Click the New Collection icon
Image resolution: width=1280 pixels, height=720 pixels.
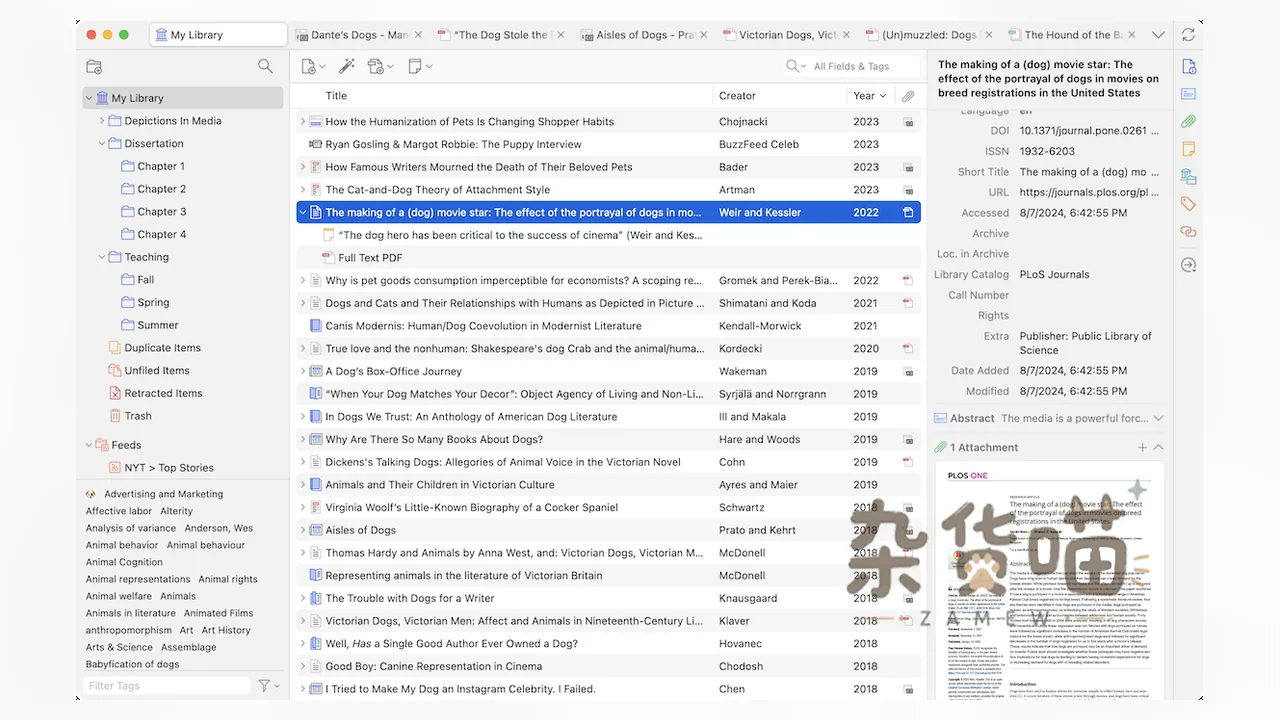coord(94,66)
